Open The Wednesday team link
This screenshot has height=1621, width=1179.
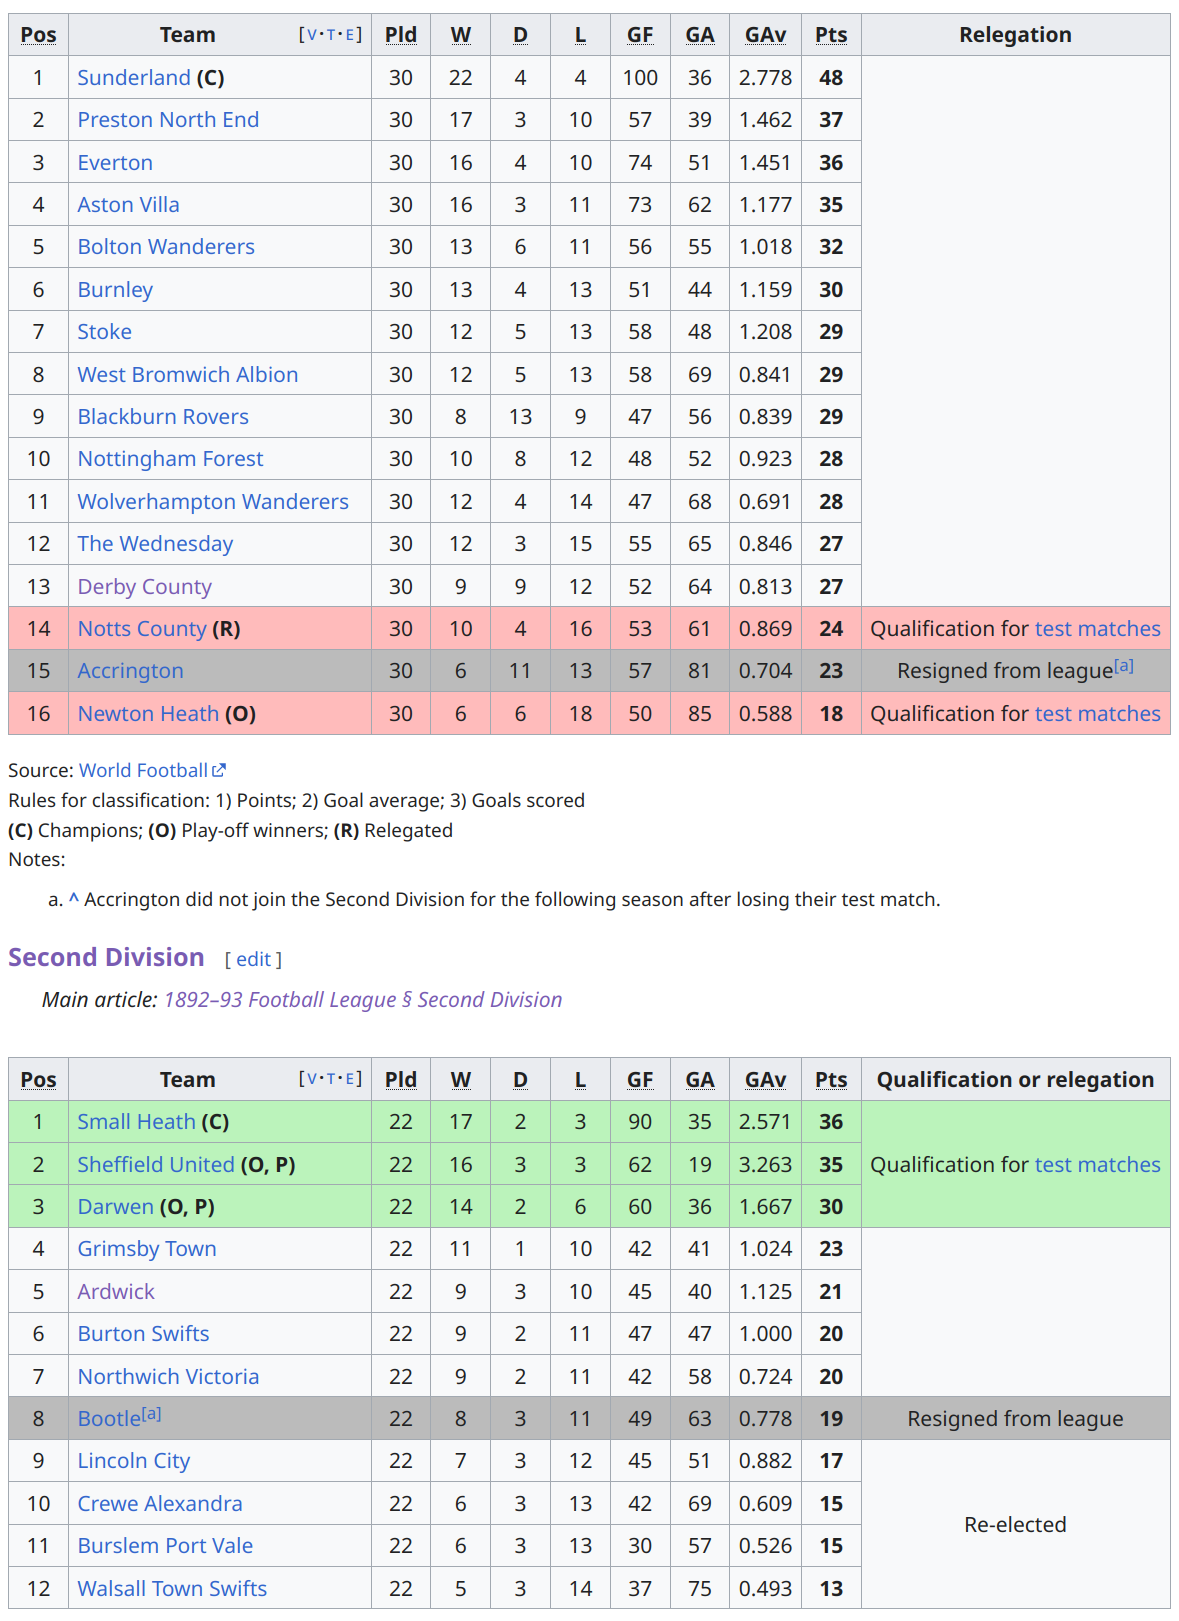click(x=155, y=544)
